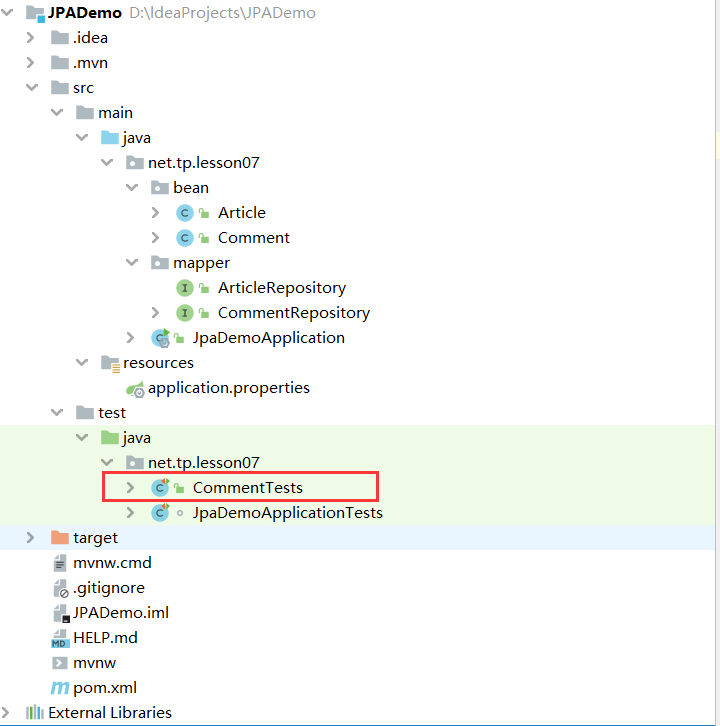Select the CommentRepository name

click(x=294, y=313)
